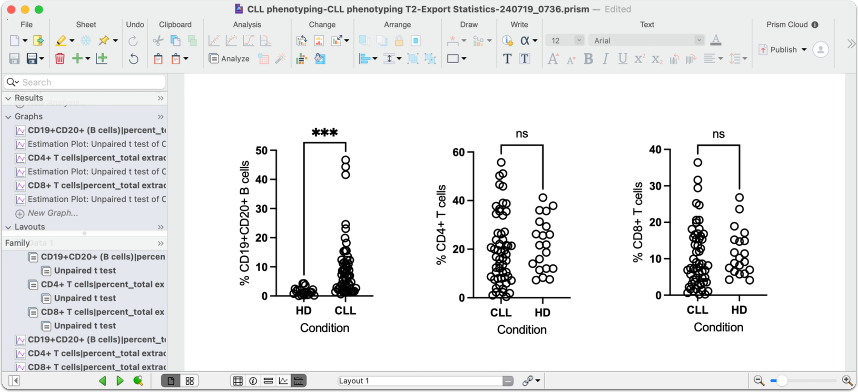Click the freeze sheet snowflake icon

point(86,41)
